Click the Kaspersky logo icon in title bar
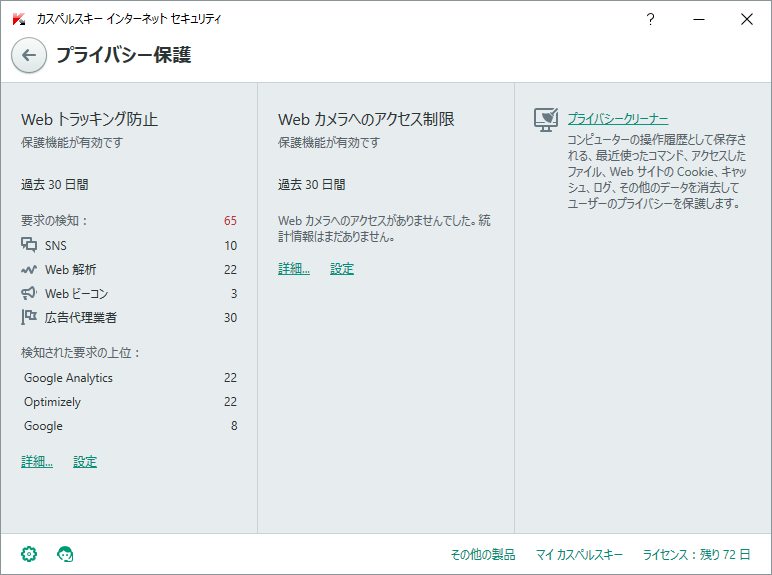Screen dimensions: 772x575 (x=19, y=19)
